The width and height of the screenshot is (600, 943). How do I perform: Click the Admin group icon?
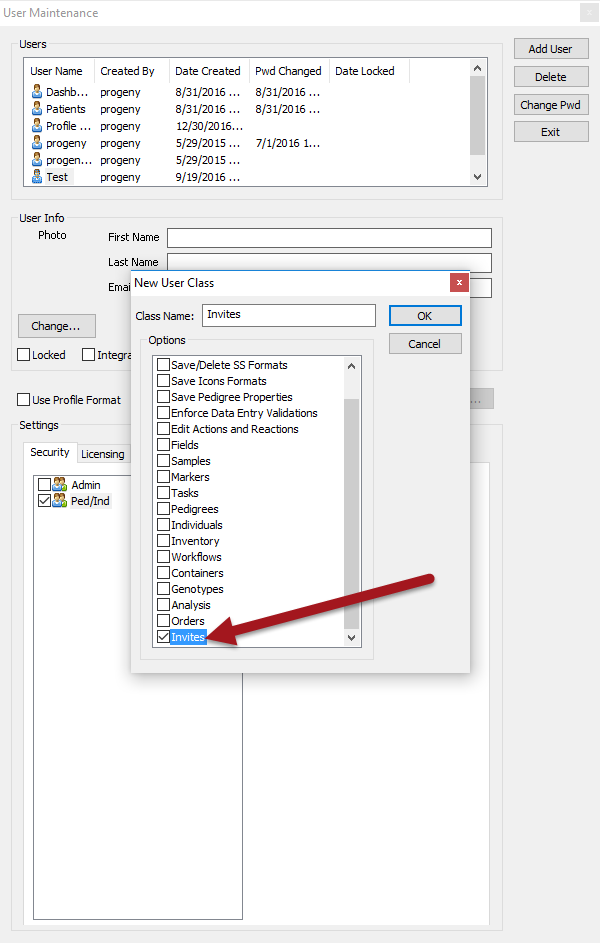pos(60,484)
